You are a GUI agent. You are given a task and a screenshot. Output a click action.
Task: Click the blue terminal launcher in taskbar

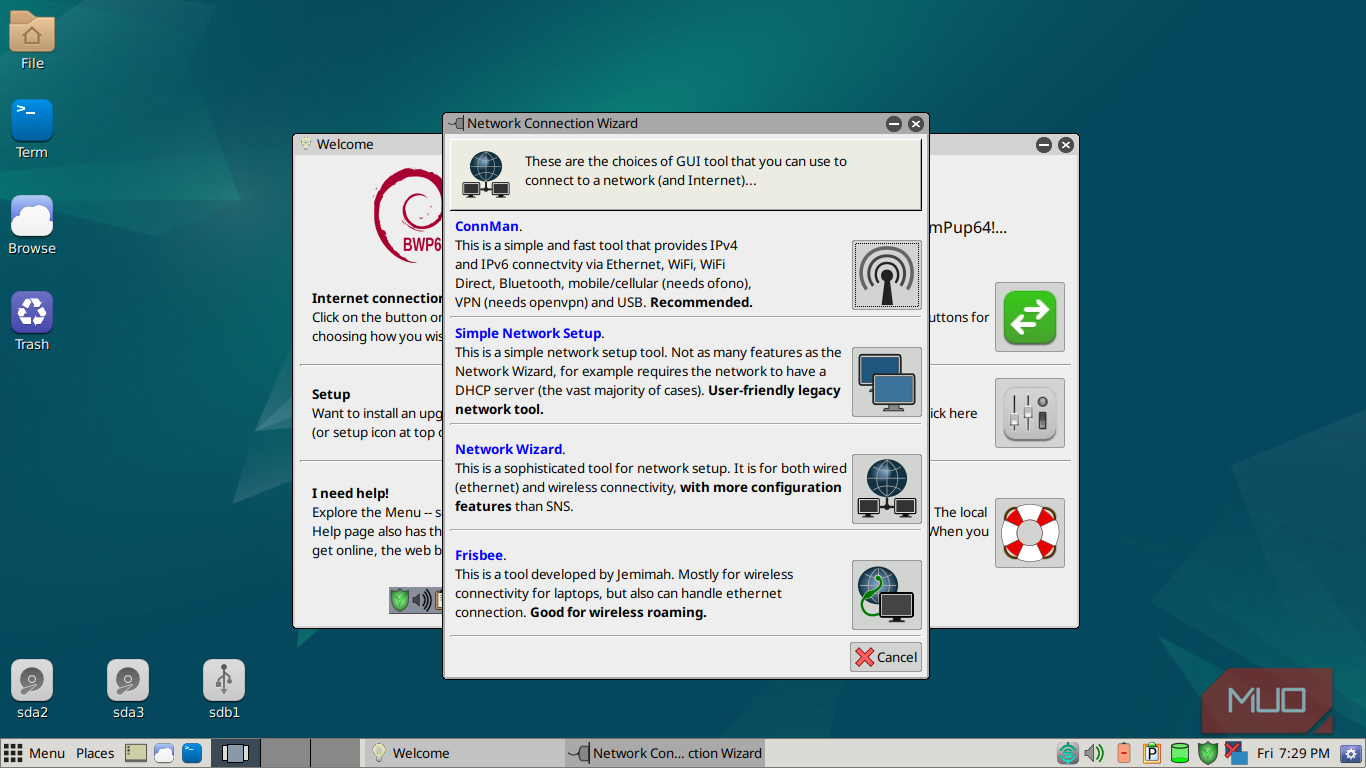tap(192, 753)
